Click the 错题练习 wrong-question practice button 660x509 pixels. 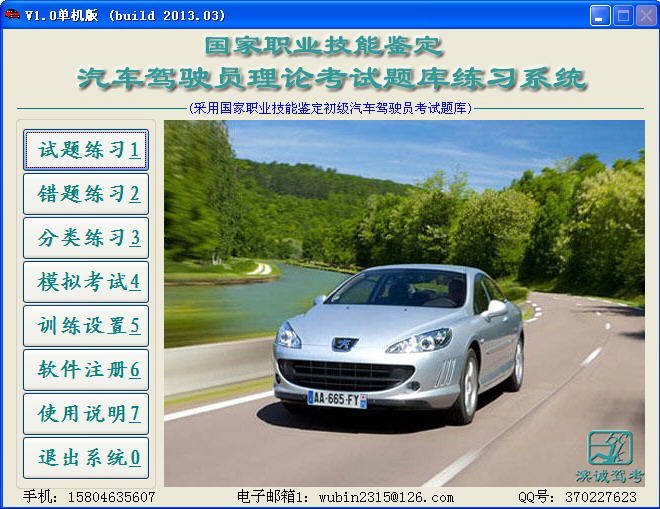87,194
